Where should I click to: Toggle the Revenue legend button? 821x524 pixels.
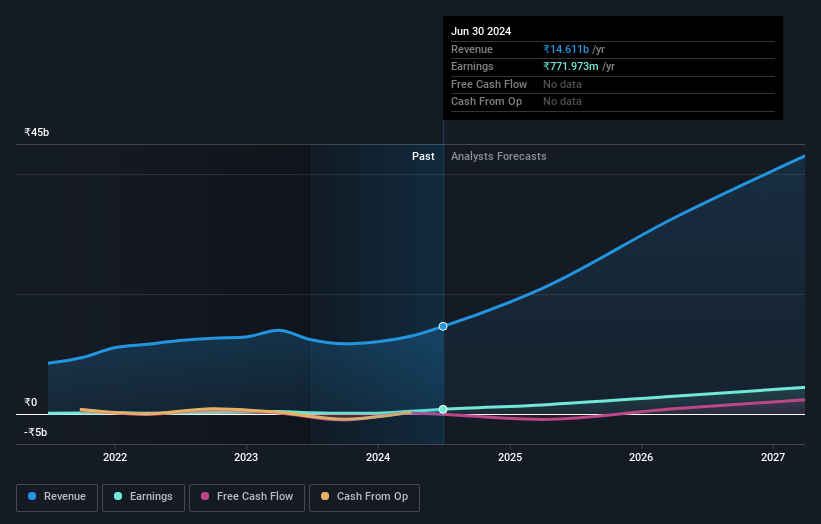coord(57,497)
